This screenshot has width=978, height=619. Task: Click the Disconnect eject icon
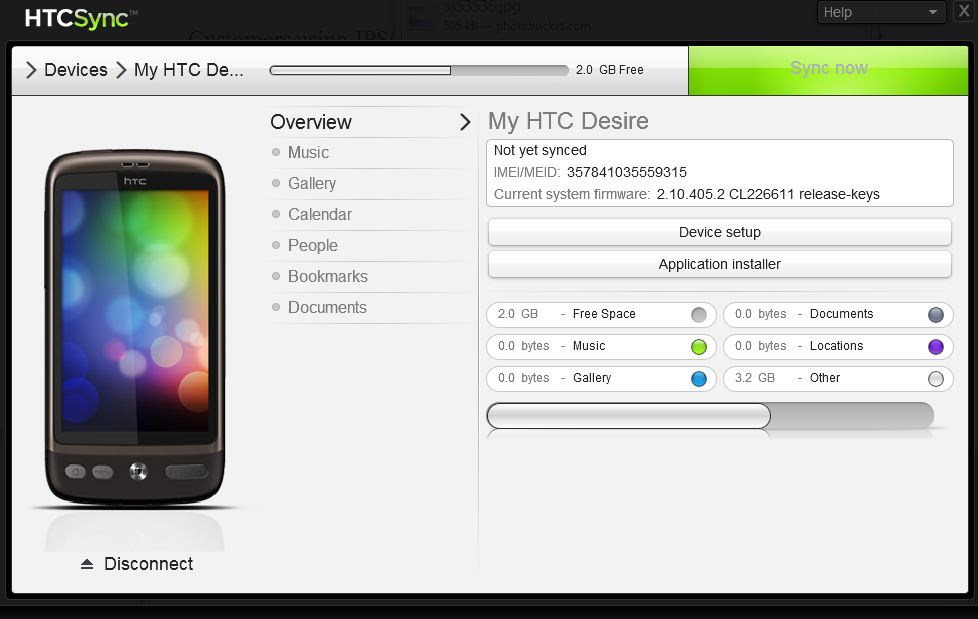coord(87,564)
